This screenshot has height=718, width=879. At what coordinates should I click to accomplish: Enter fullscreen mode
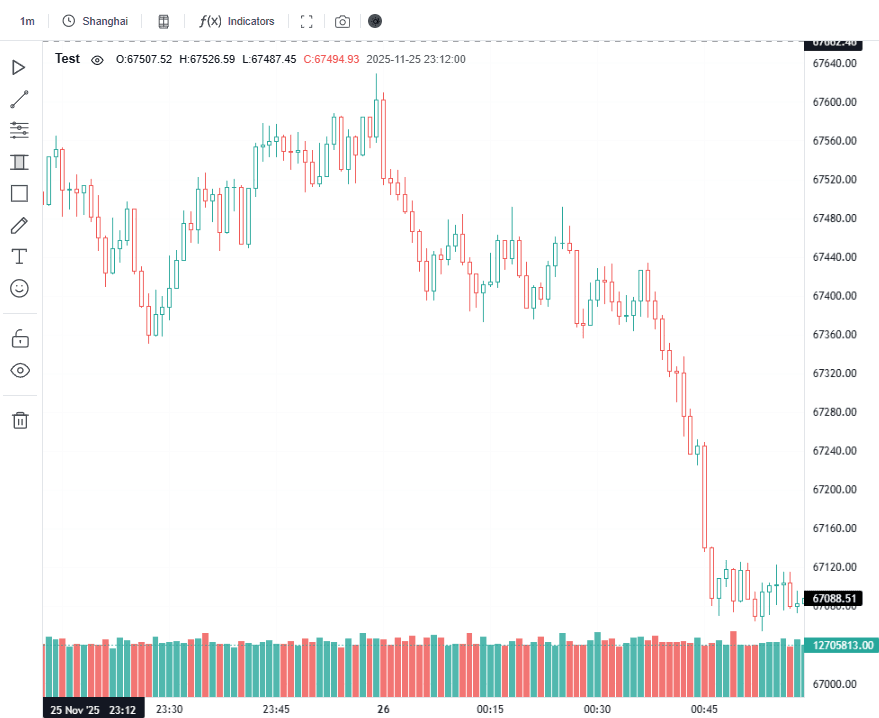coord(307,21)
